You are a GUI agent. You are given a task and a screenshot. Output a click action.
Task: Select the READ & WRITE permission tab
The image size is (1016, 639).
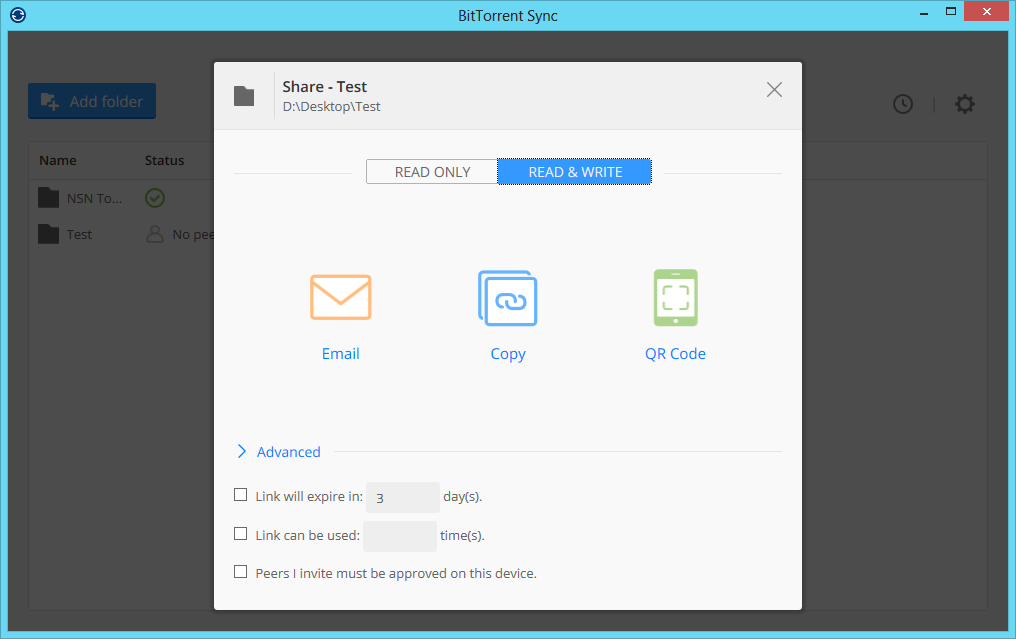(x=575, y=172)
